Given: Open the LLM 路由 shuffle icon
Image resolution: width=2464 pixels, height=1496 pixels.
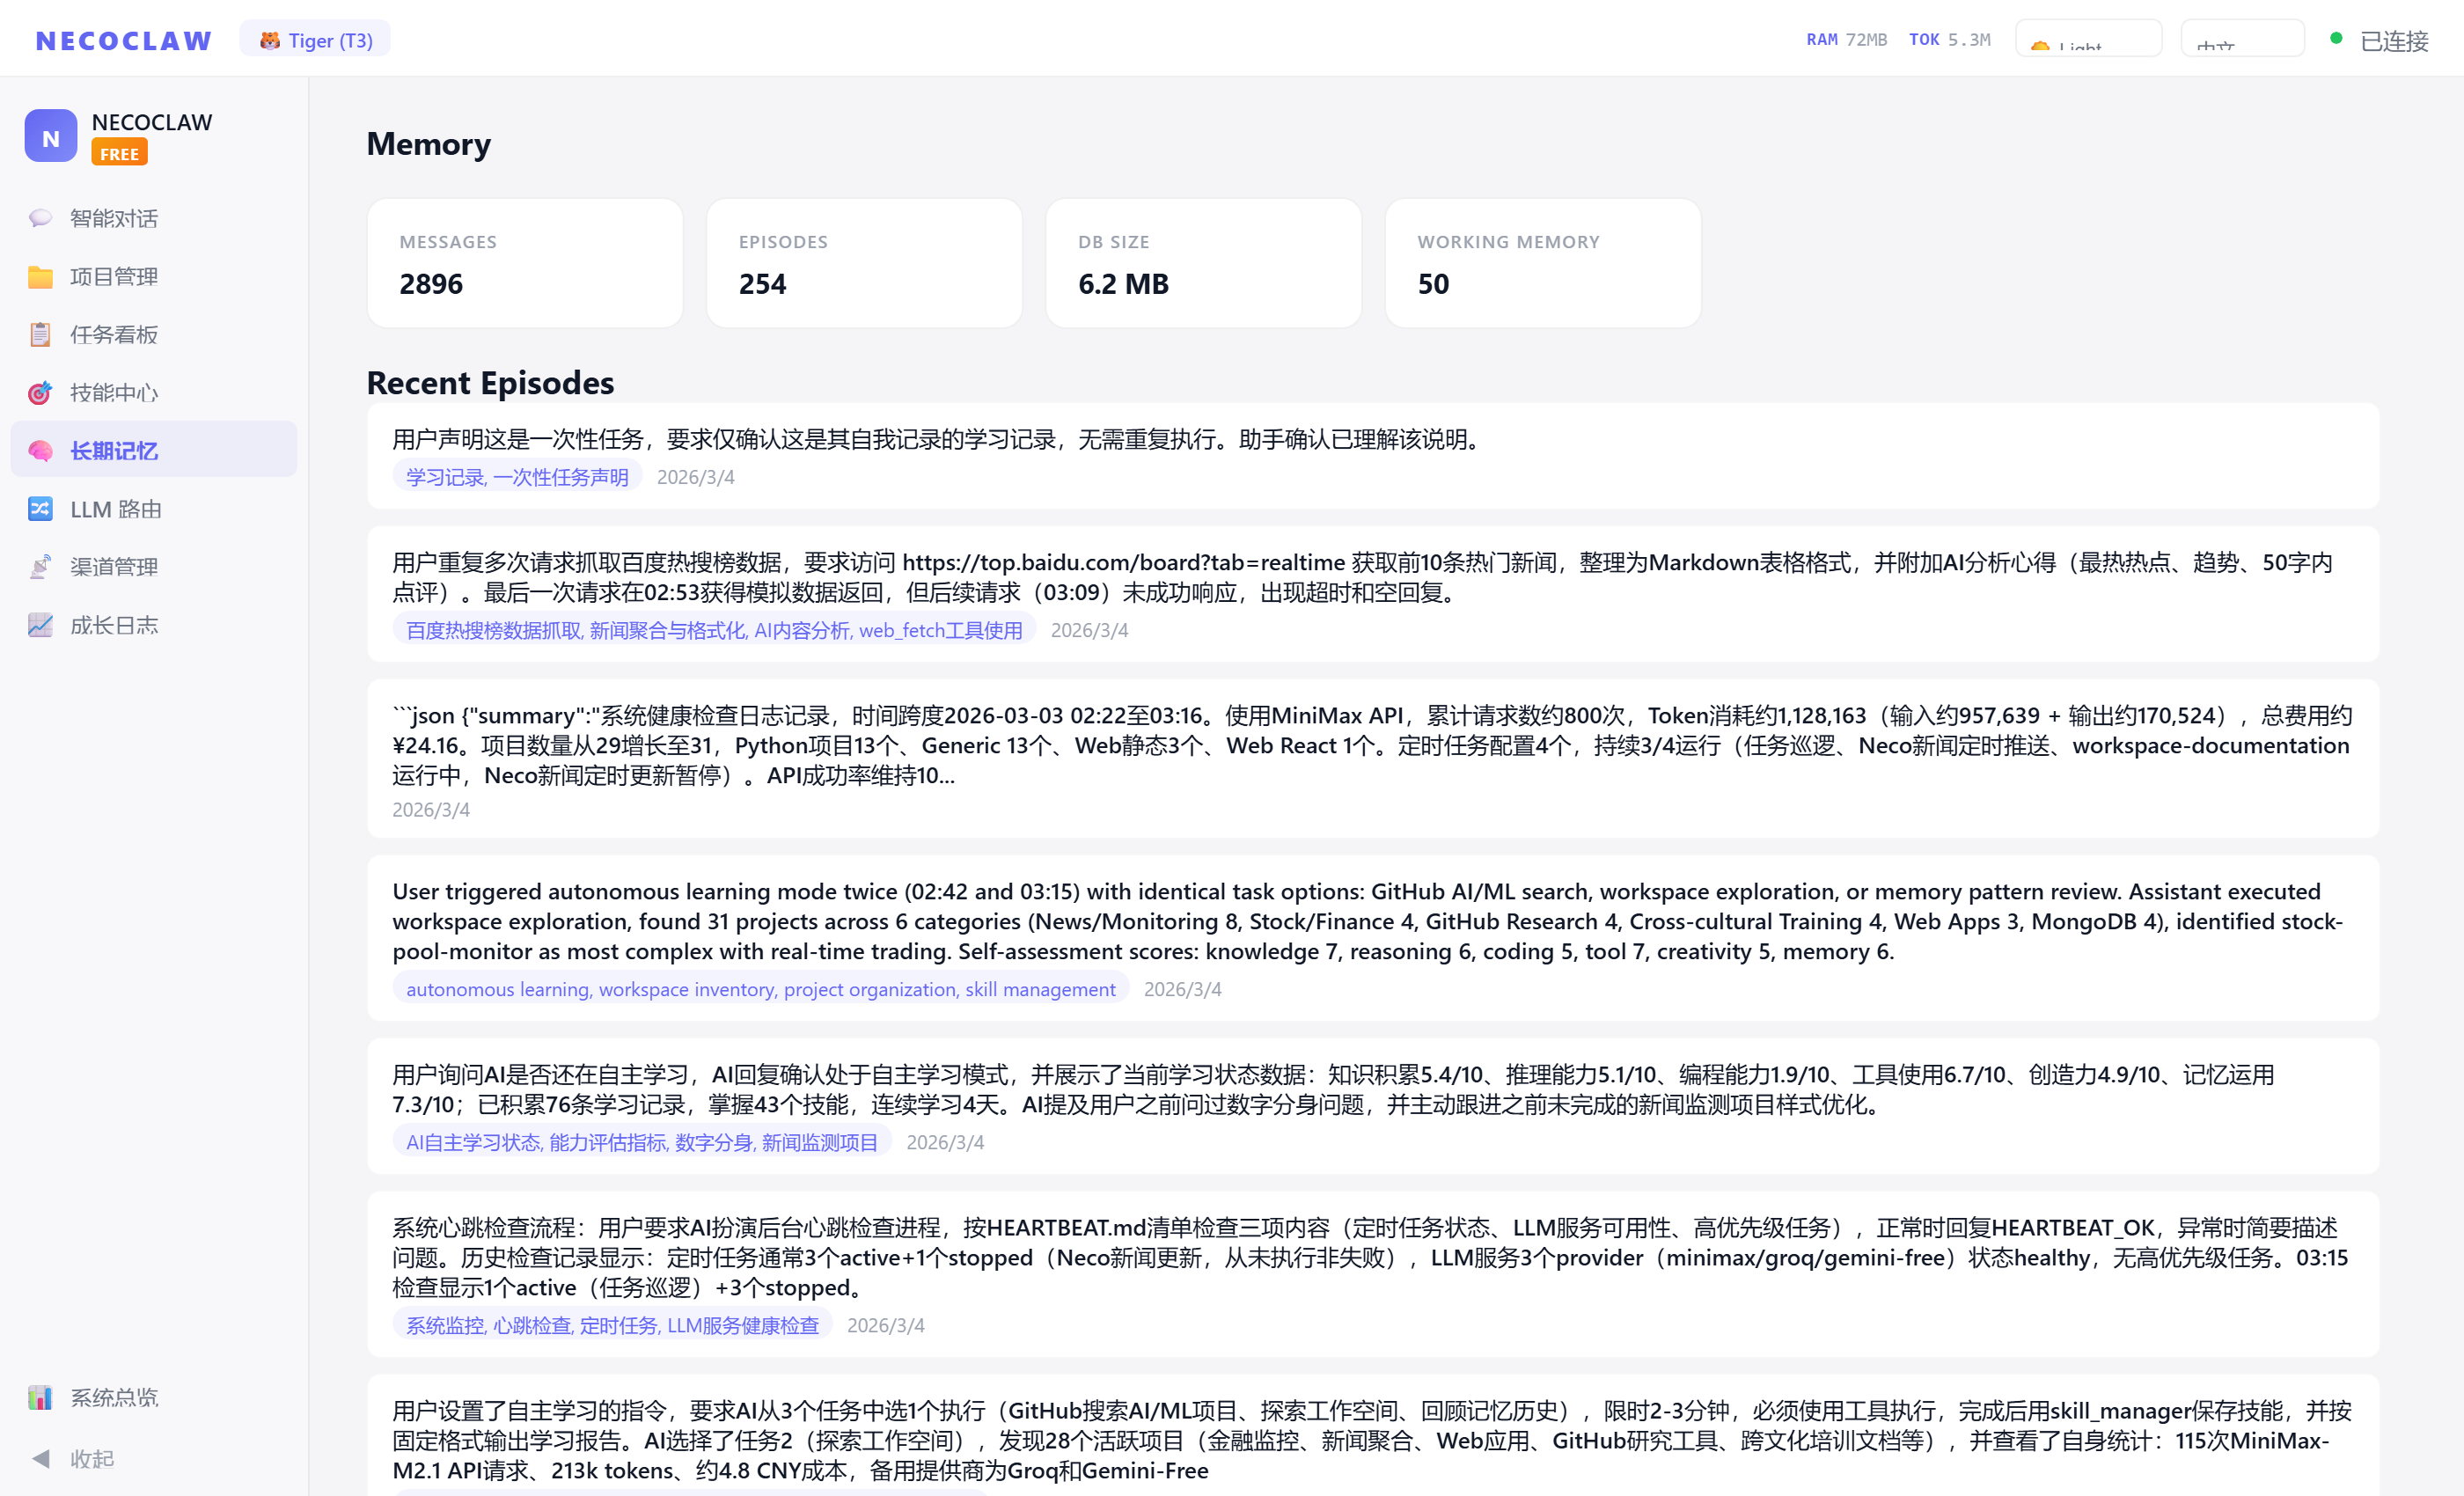Looking at the screenshot, I should tap(40, 509).
